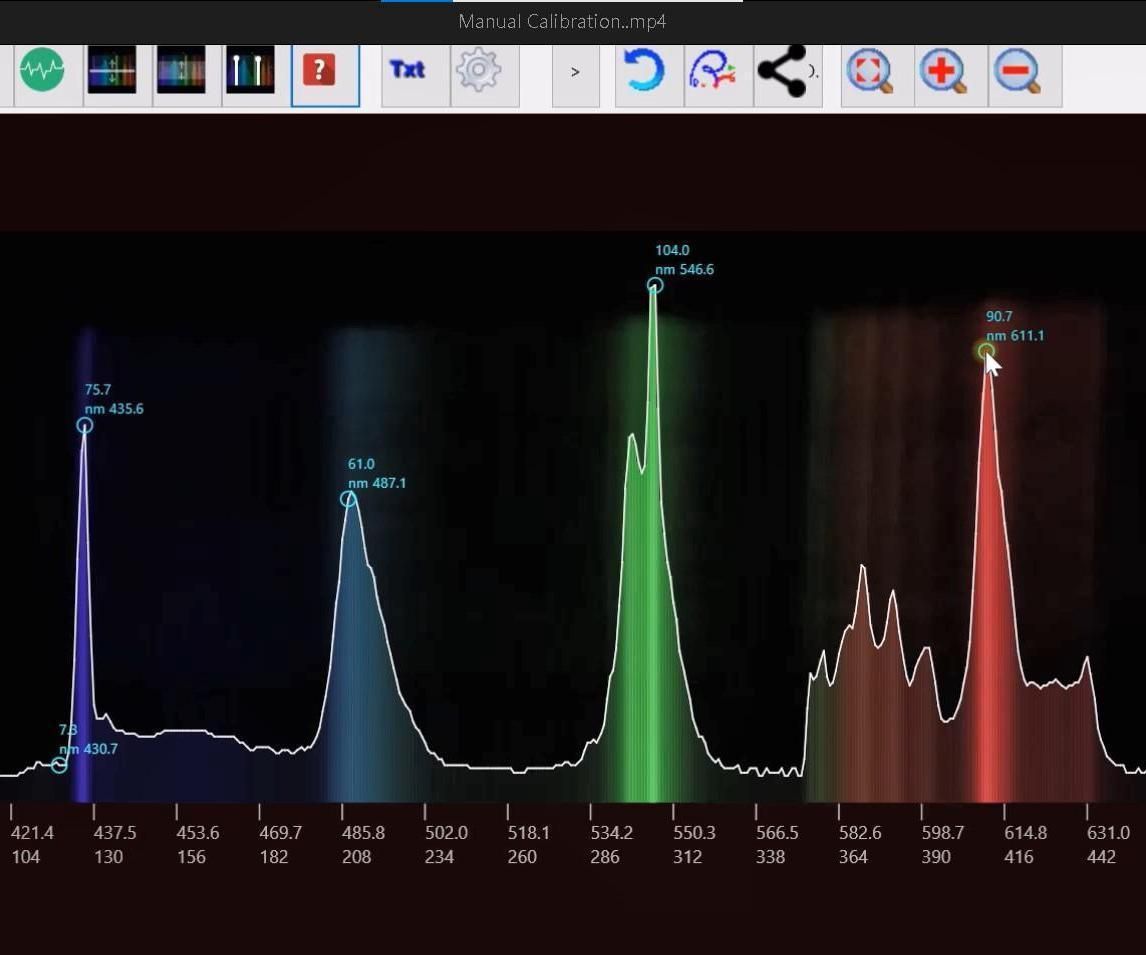
Task: Switch to the spectrum band view icon
Action: tap(182, 70)
